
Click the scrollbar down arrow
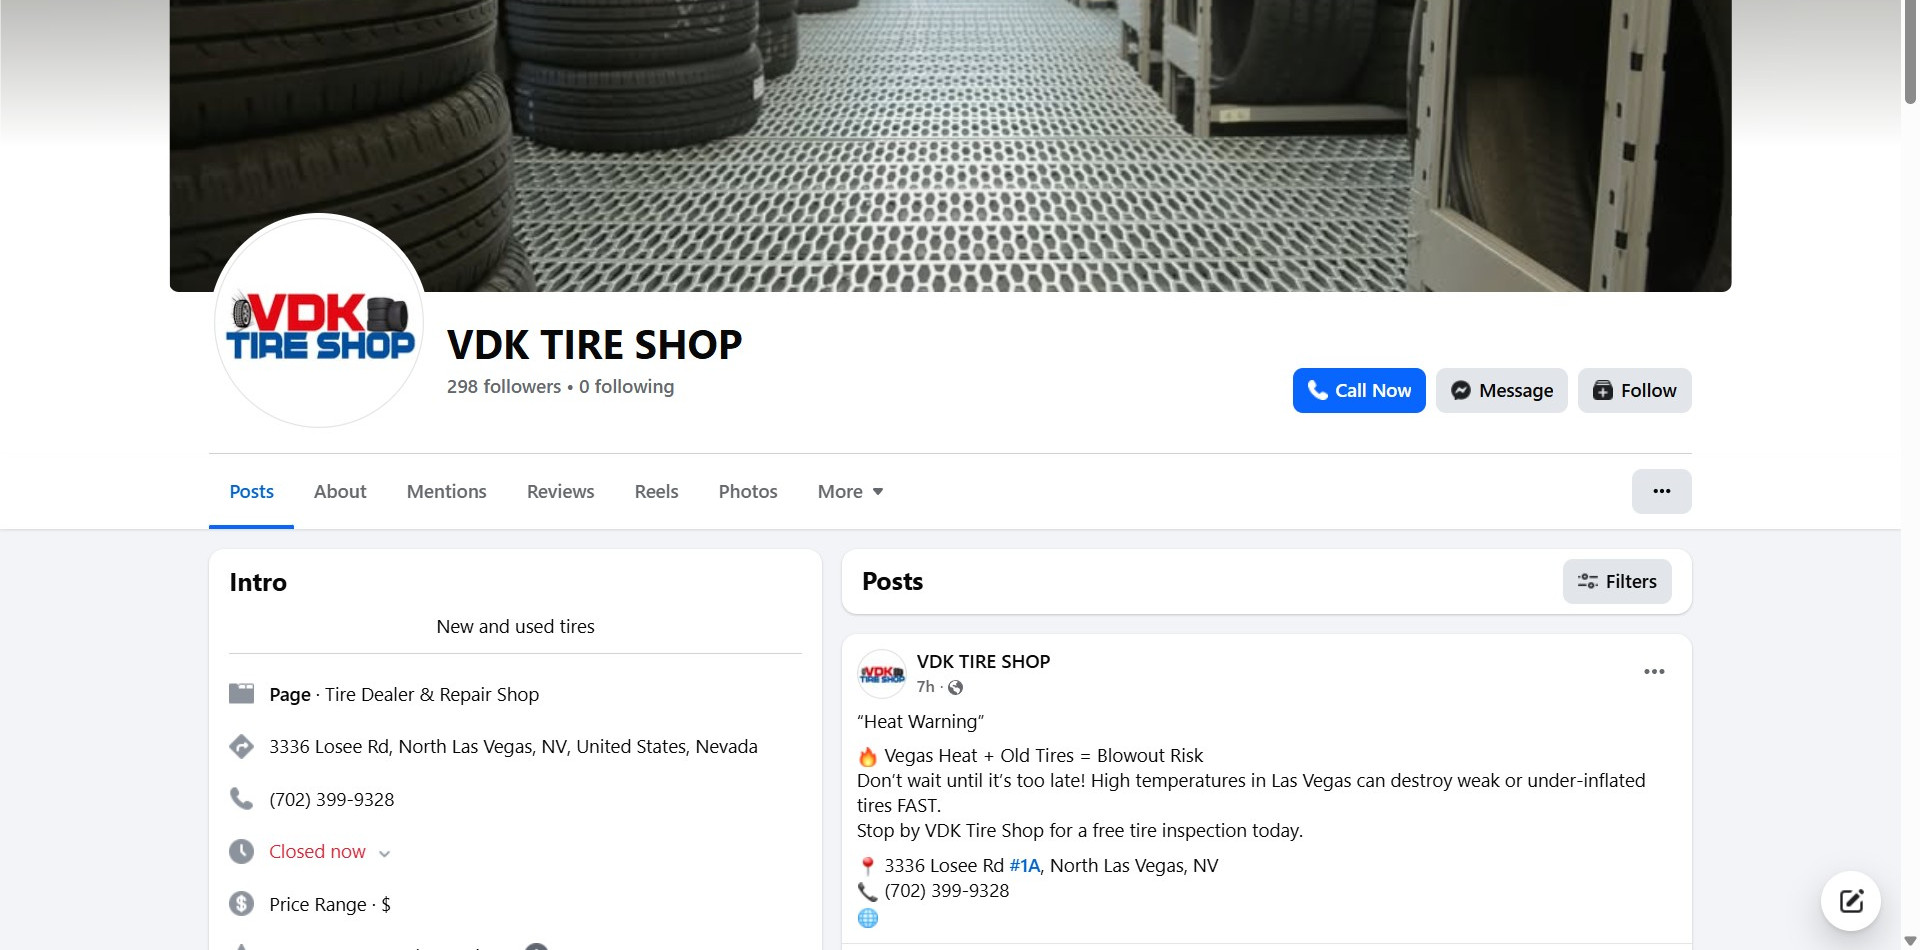point(1908,940)
